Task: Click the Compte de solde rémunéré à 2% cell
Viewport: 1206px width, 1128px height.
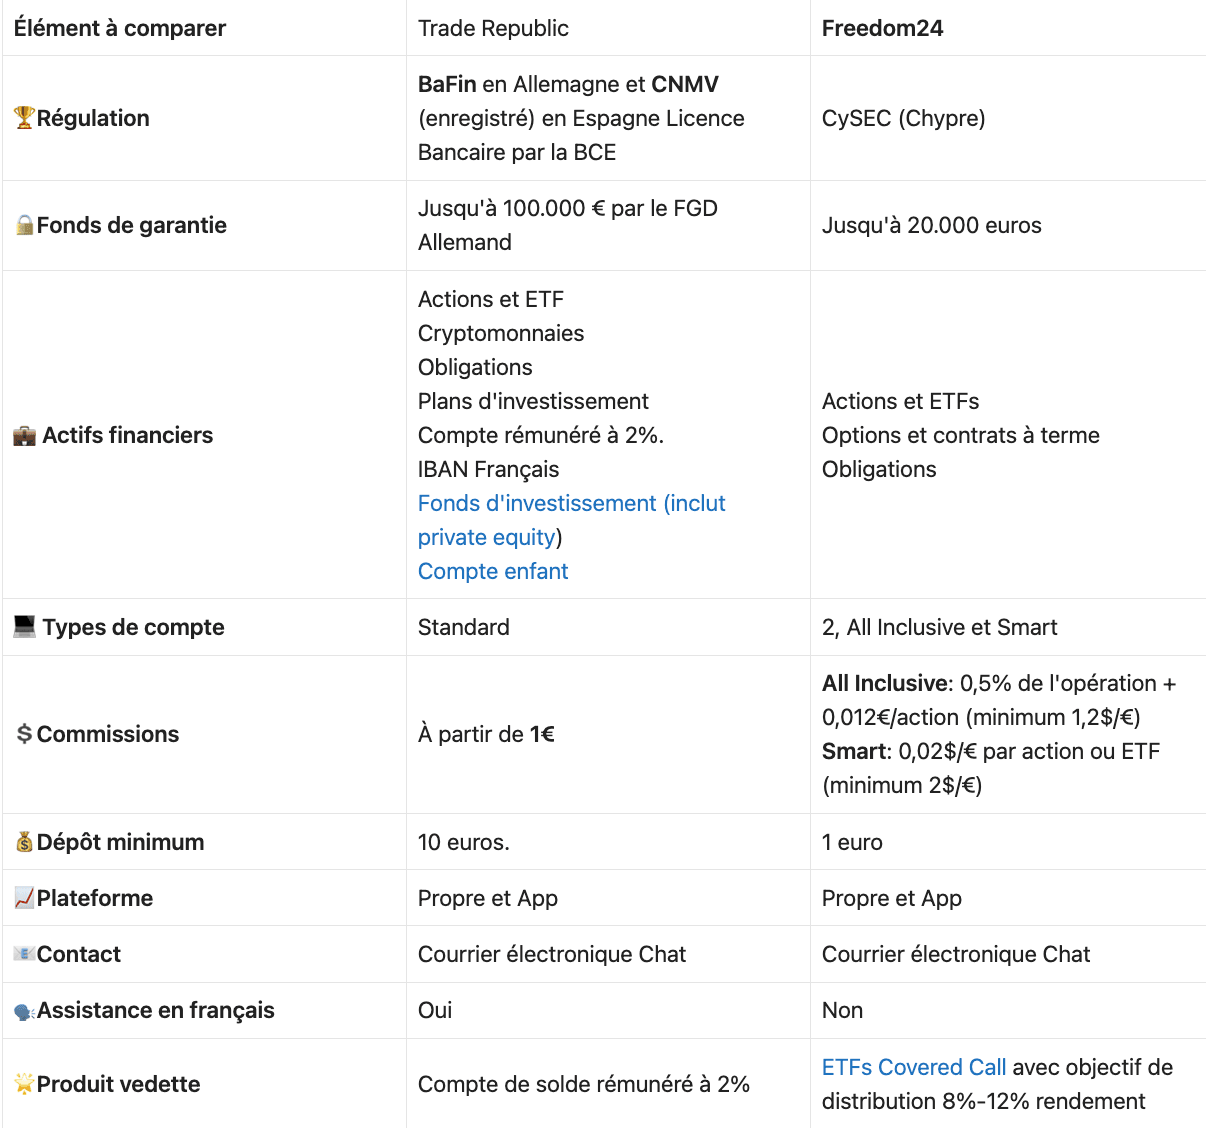Action: pyautogui.click(x=583, y=1084)
